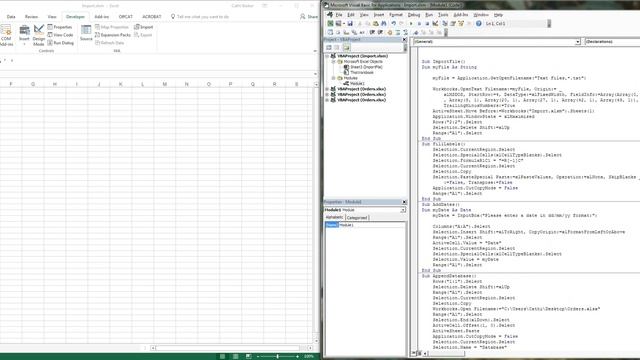Click the Reset stop icon in VBA toolbar

(x=427, y=24)
